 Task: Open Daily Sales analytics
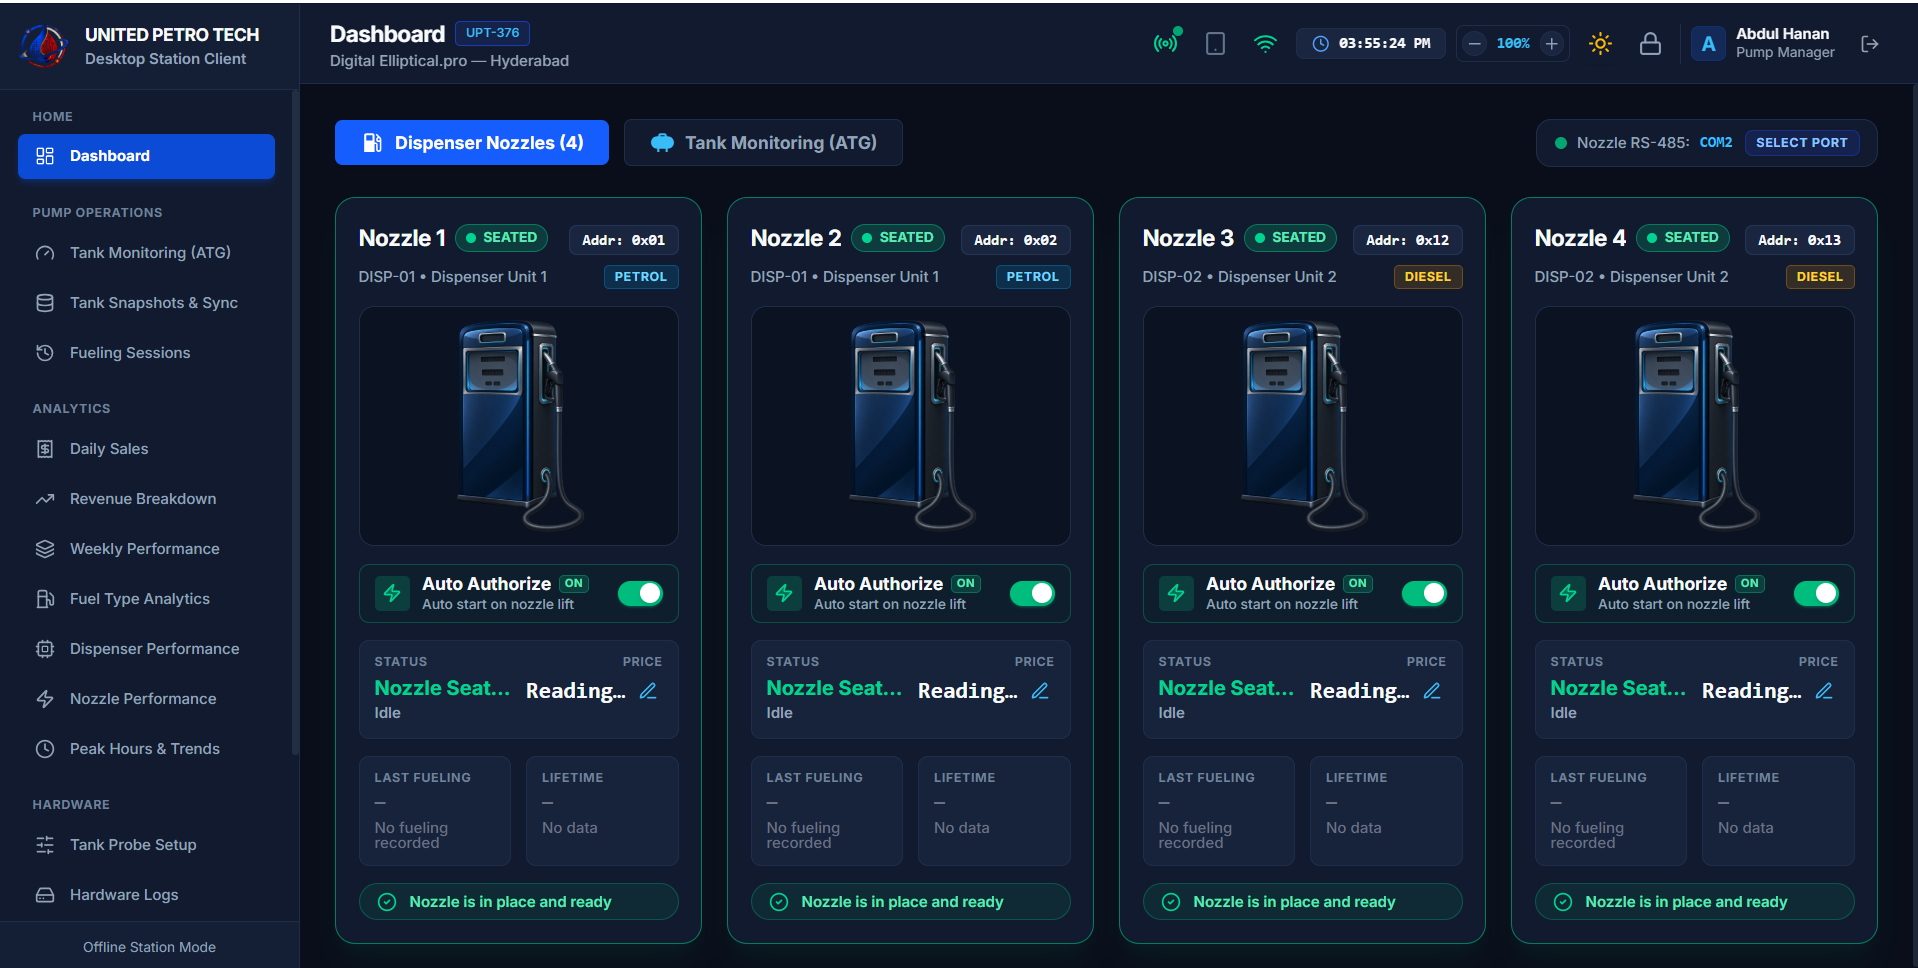146,449
